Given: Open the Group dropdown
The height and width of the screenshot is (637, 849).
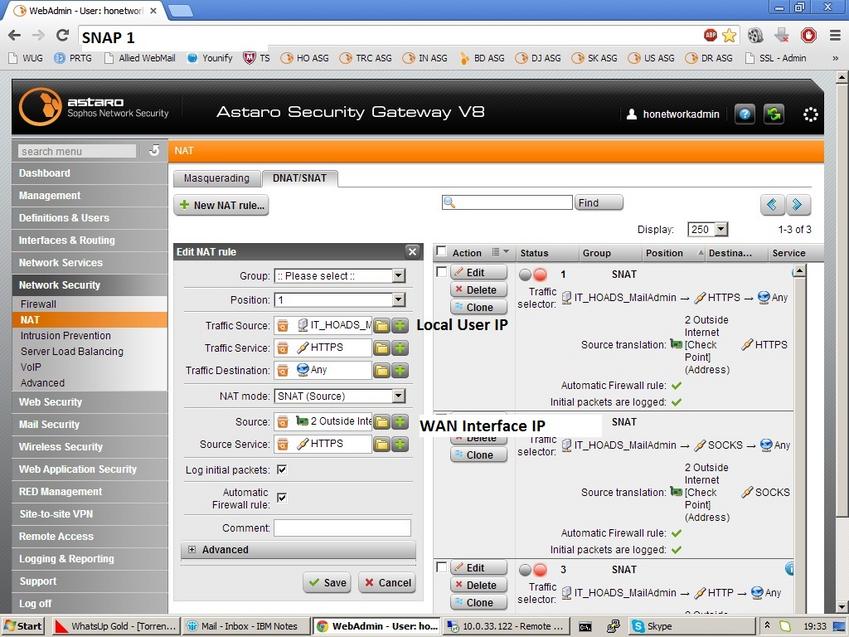Looking at the screenshot, I should (x=339, y=276).
